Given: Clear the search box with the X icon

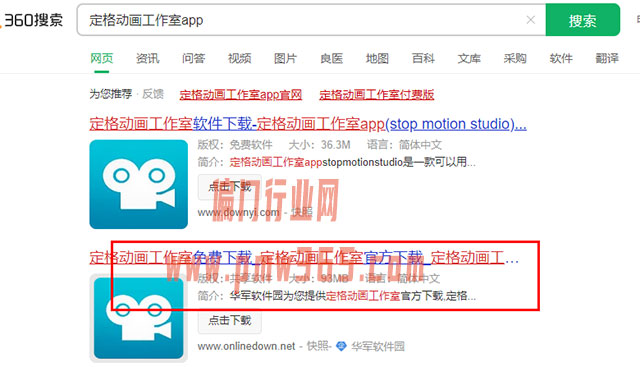Looking at the screenshot, I should click(x=531, y=20).
